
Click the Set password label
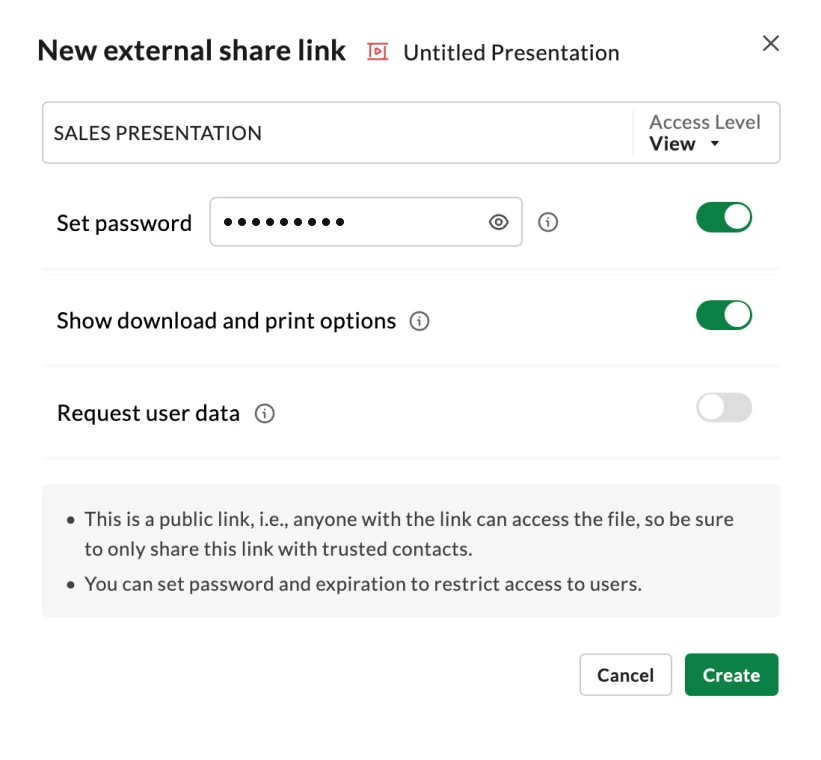[124, 223]
